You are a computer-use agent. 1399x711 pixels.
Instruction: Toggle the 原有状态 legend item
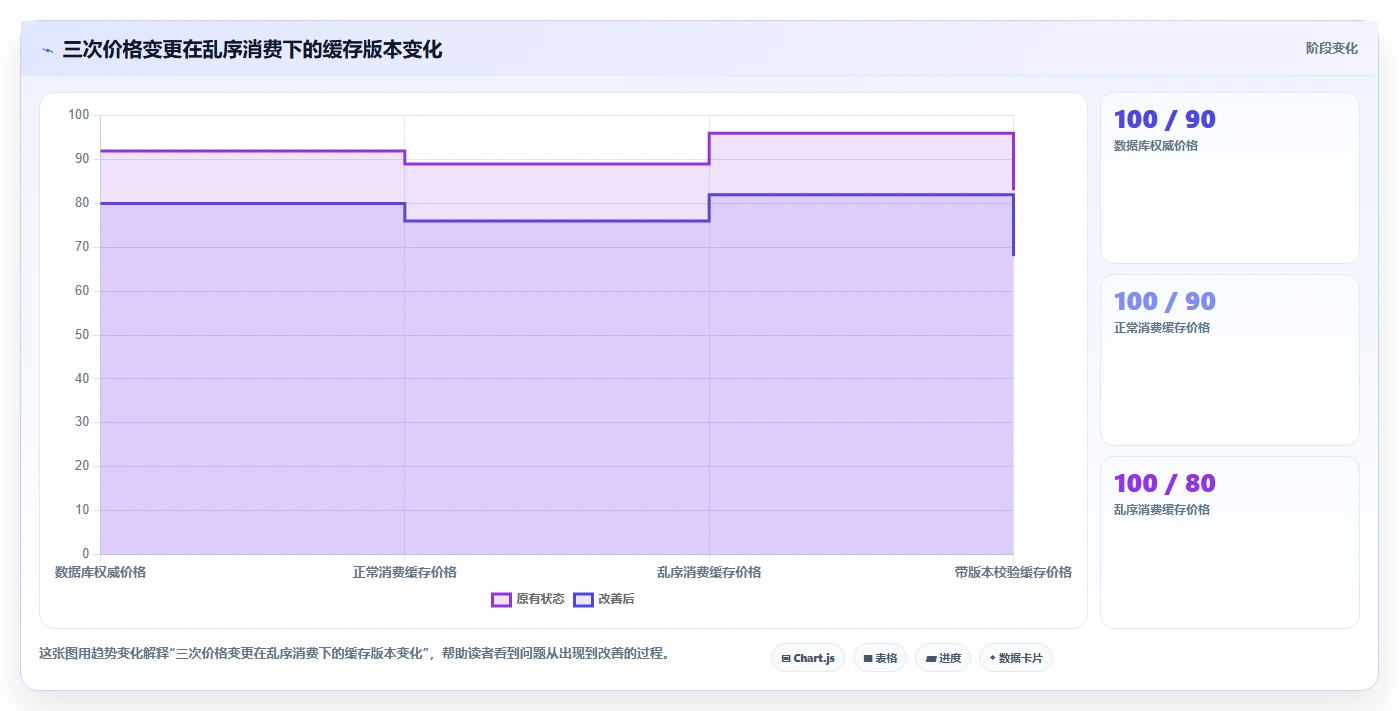pos(528,599)
